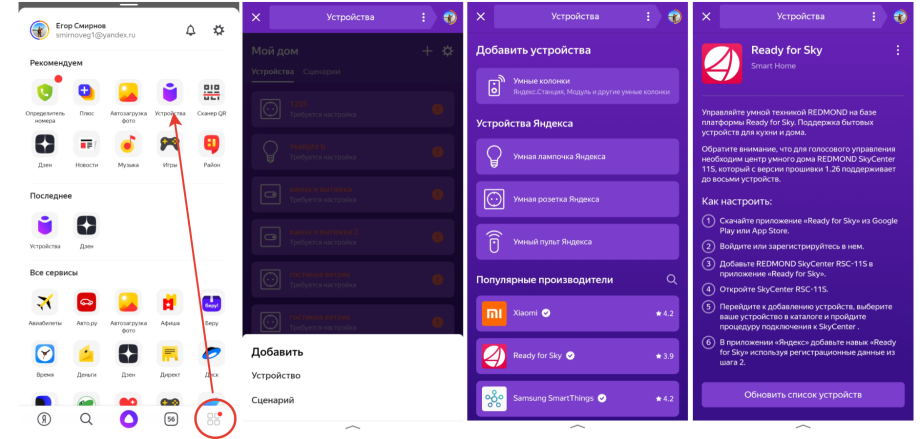Click the search magnifier in bottom bar
Viewport: 920px width, 439px height.
pos(86,419)
